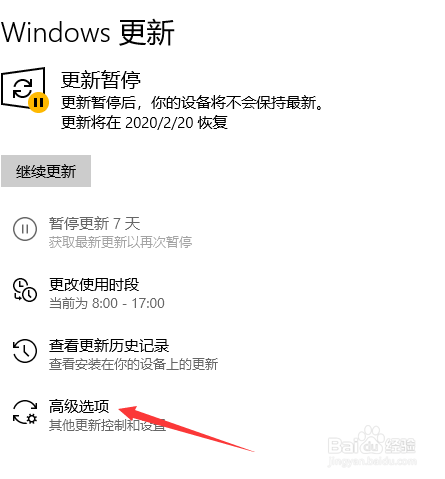Click the 其他更新控制和设置 description
The image size is (445, 479).
coord(107,425)
